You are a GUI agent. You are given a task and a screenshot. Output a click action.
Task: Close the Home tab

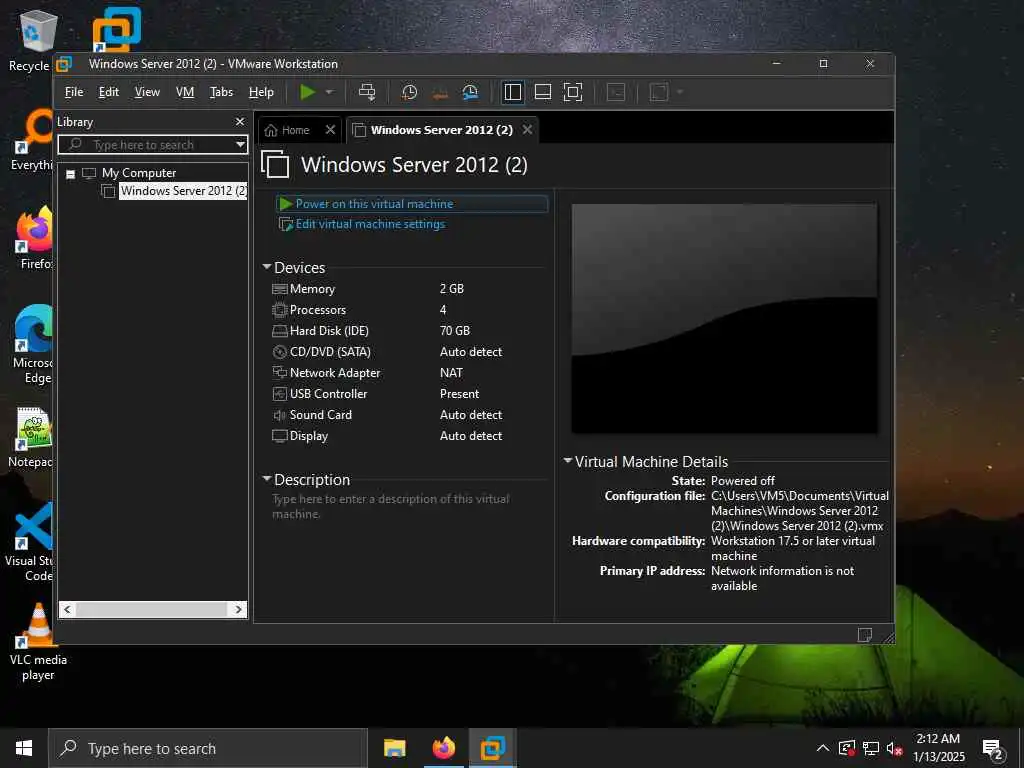[330, 129]
